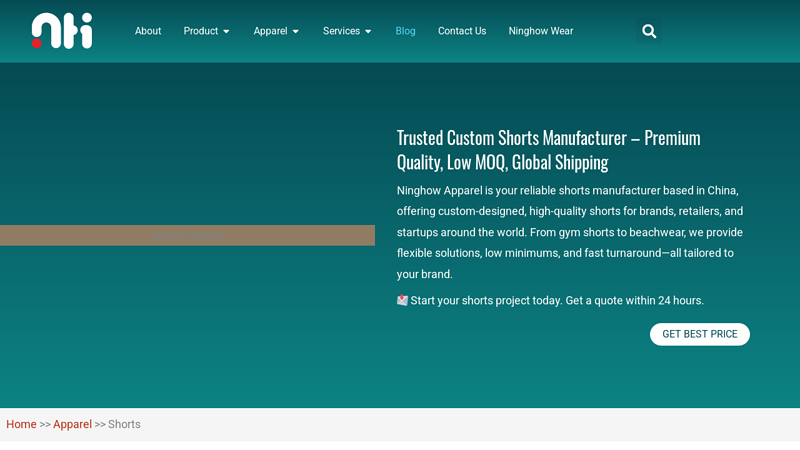Open the Ninghow Wear nav link

[540, 31]
